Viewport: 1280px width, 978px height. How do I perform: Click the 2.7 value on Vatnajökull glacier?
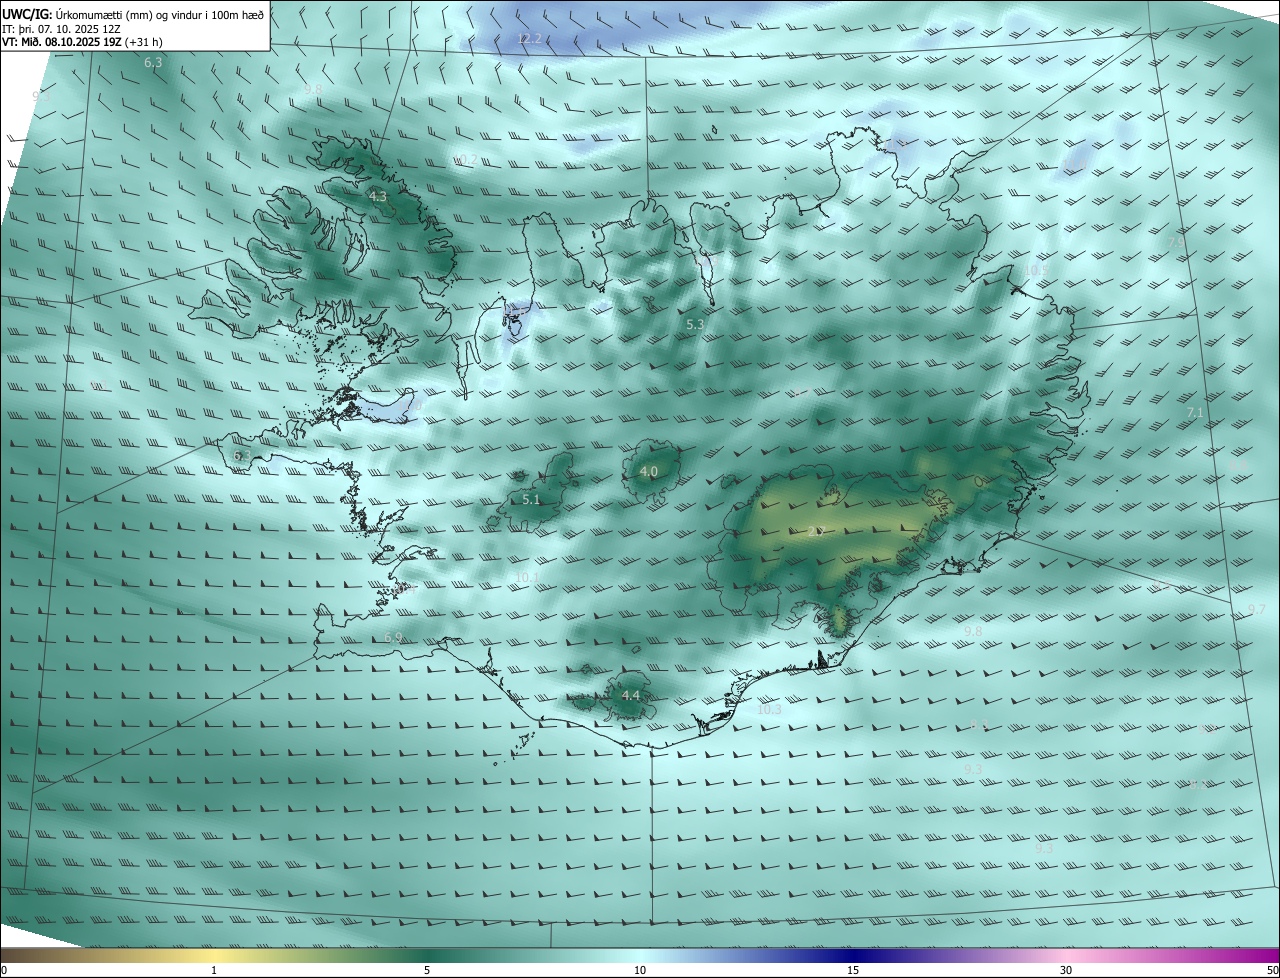[816, 531]
